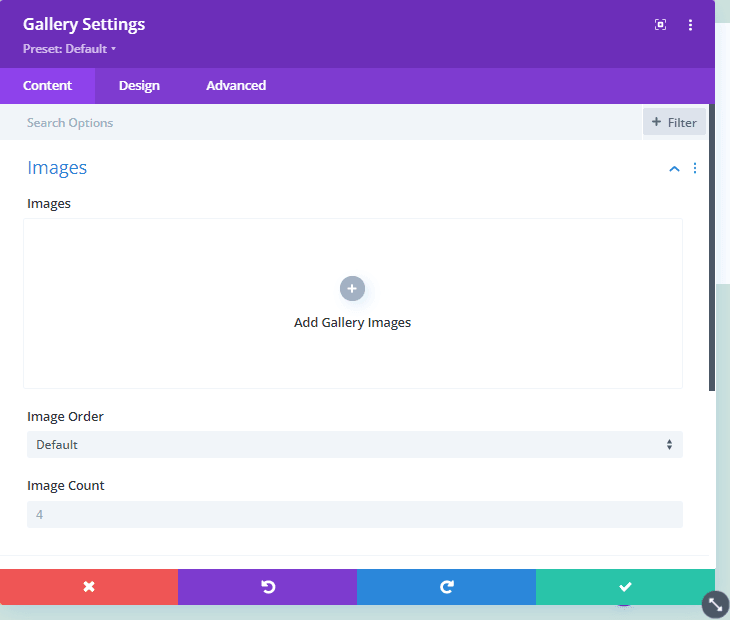Switch to the Content tab
Image resolution: width=730 pixels, height=620 pixels.
click(47, 86)
